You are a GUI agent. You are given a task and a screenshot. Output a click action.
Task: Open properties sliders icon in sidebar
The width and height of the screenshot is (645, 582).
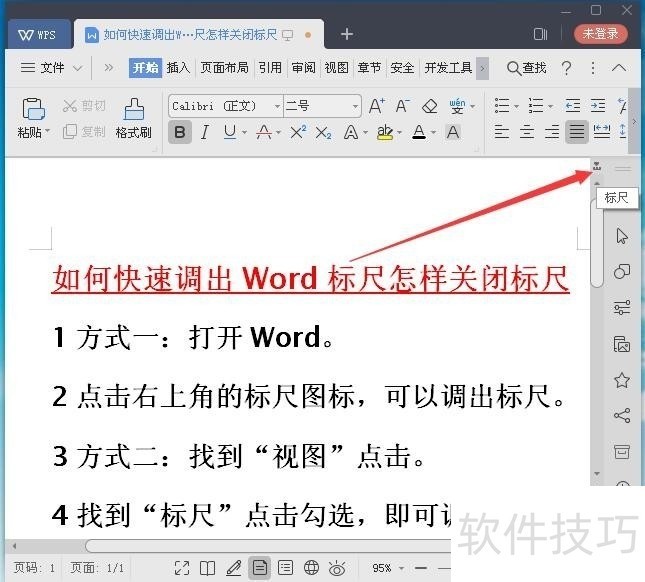[x=622, y=307]
